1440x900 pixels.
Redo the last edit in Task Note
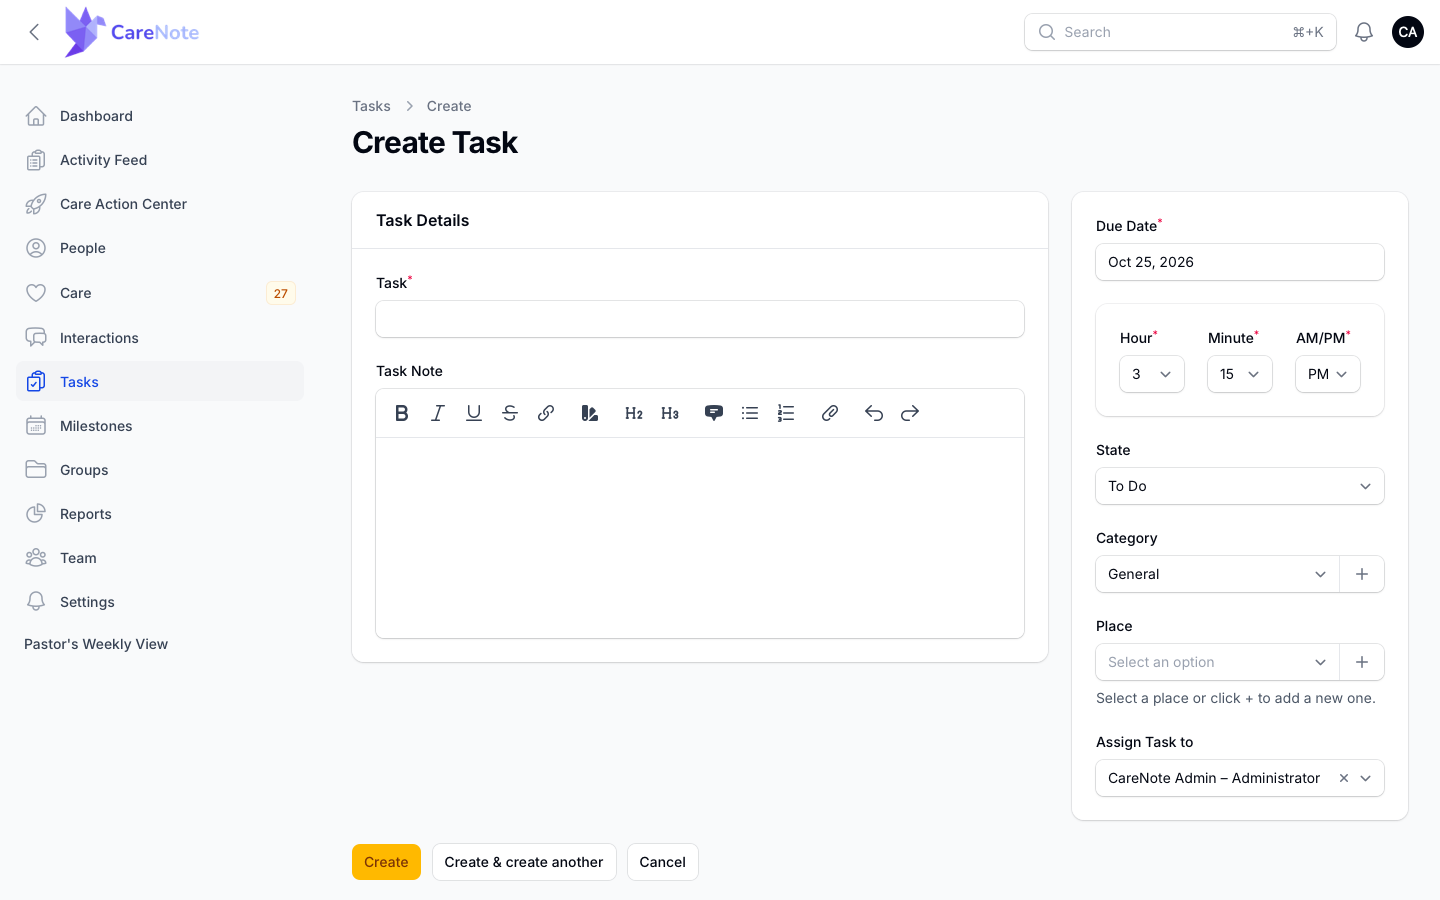tap(910, 413)
